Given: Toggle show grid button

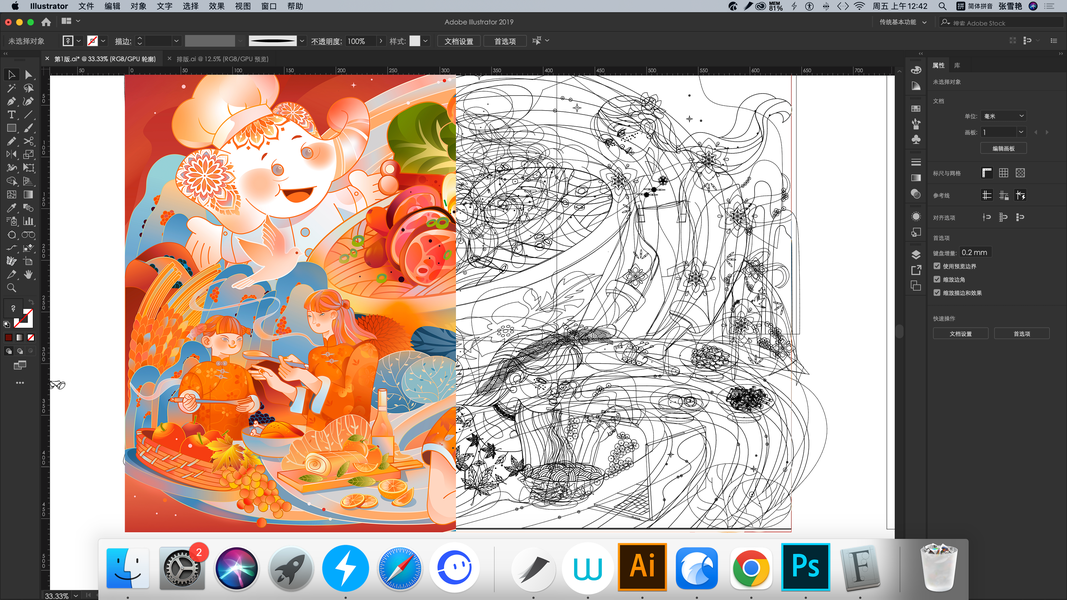Looking at the screenshot, I should point(1004,173).
